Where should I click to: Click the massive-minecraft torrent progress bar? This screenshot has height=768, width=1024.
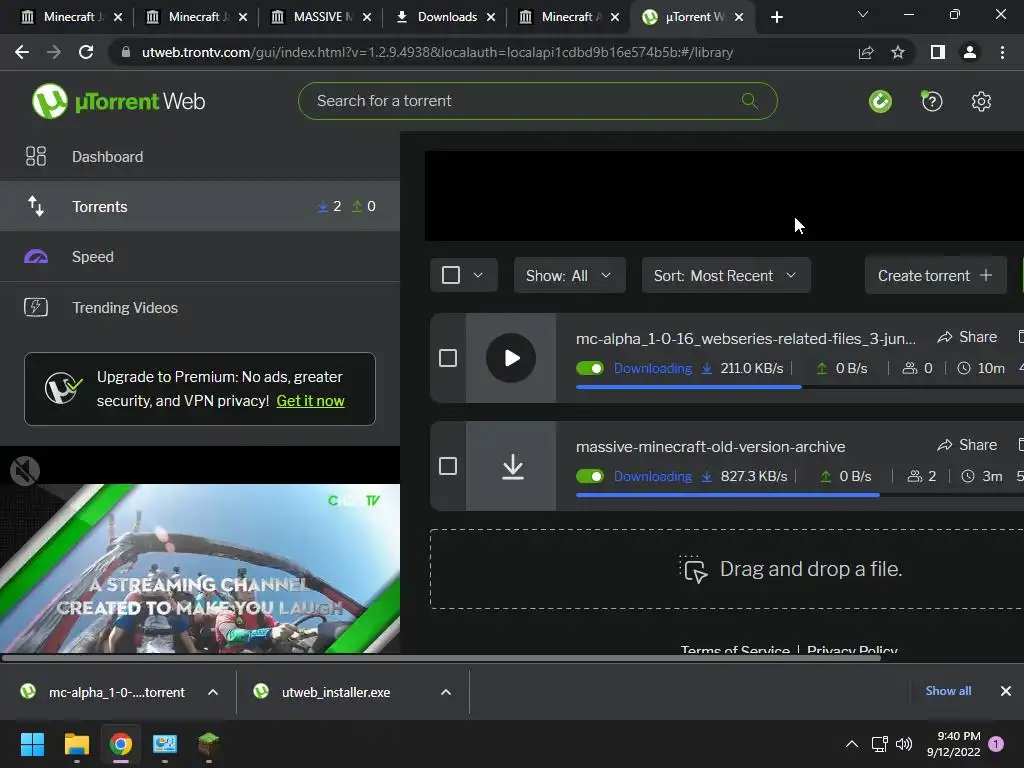(x=799, y=495)
